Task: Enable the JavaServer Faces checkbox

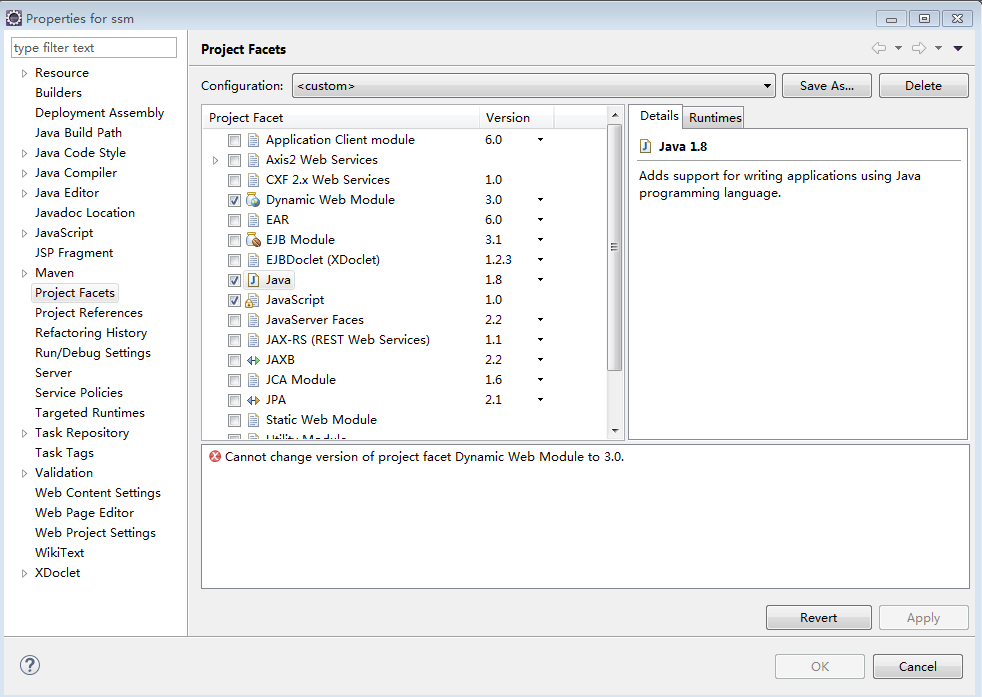Action: pyautogui.click(x=234, y=320)
